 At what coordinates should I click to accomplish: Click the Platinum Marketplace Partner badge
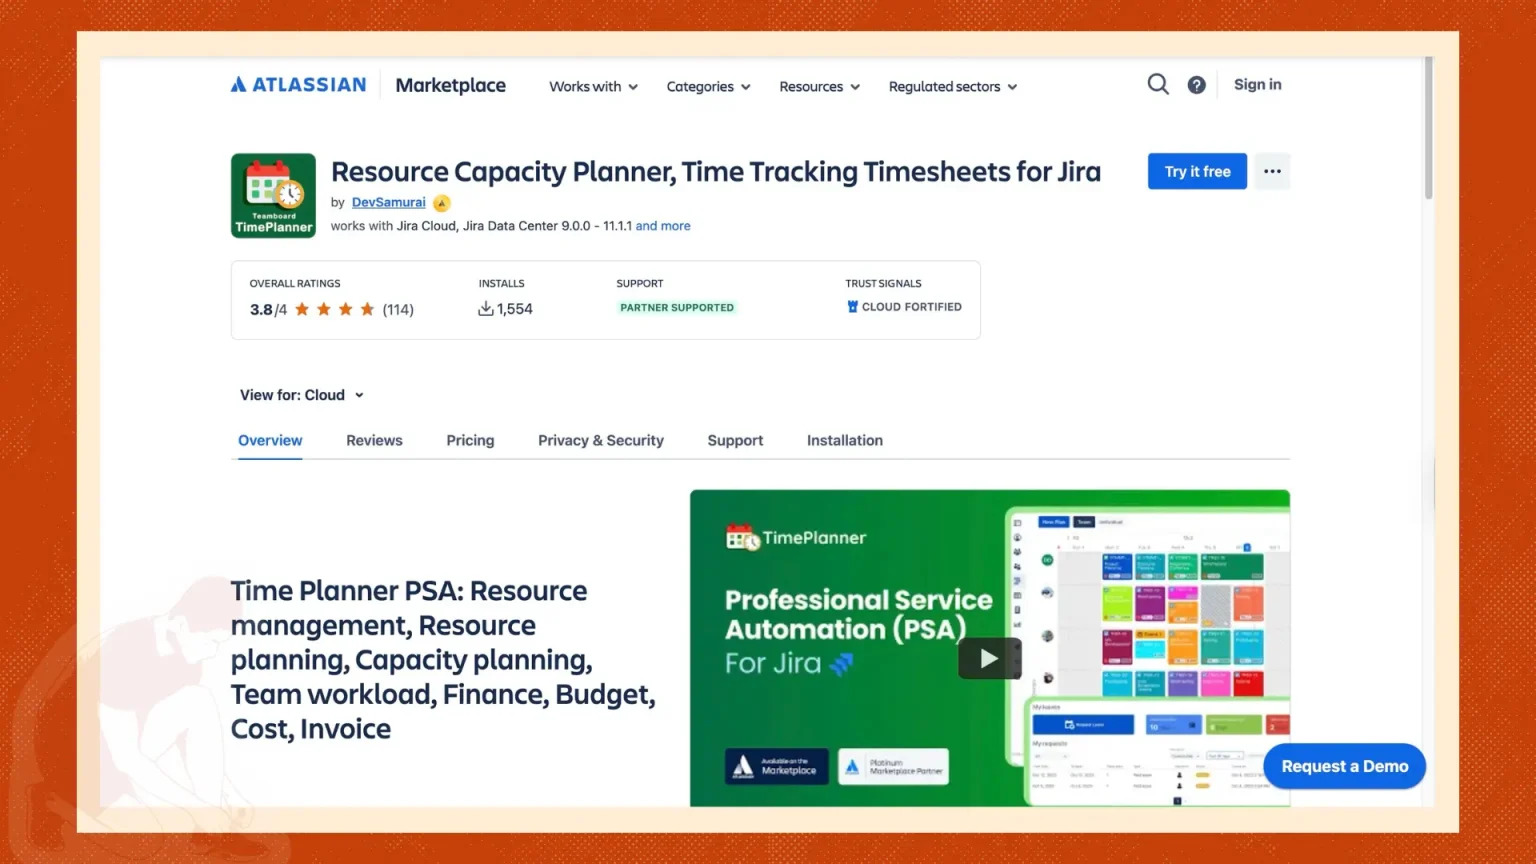(x=893, y=766)
